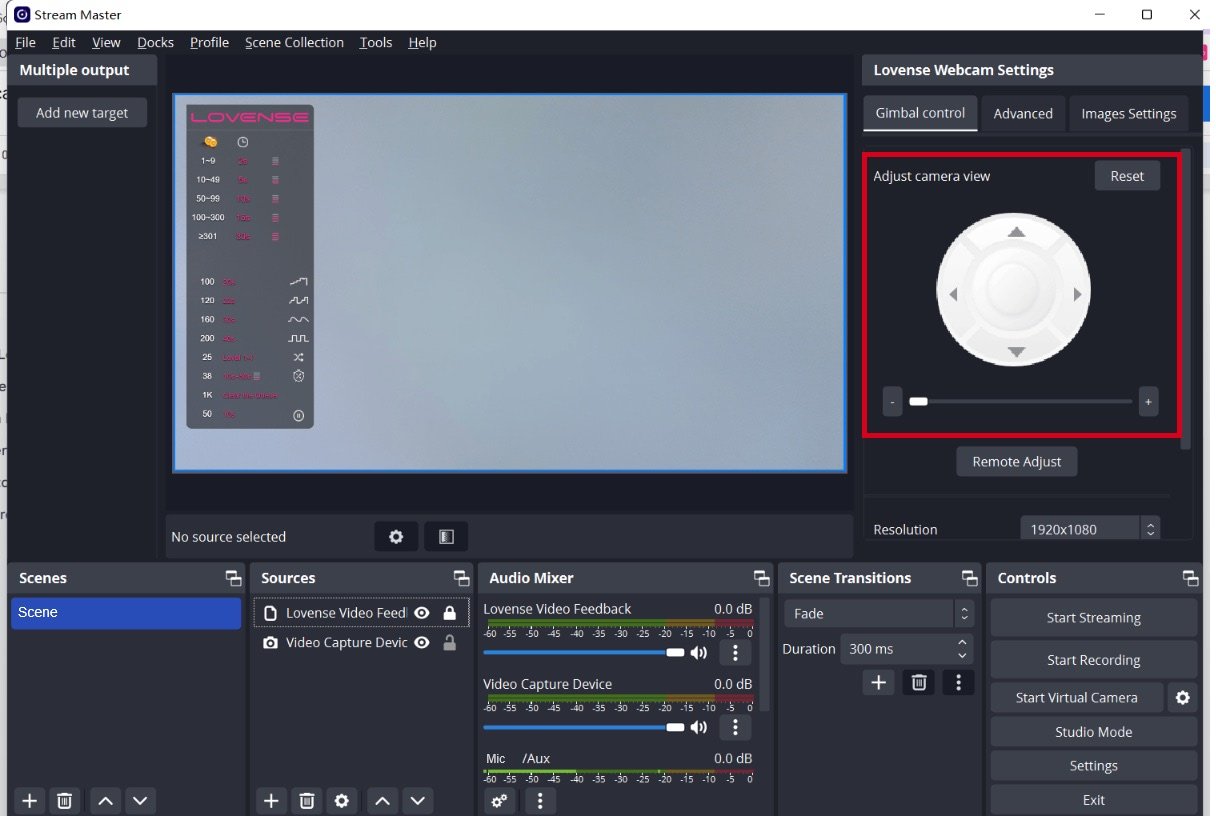
Task: Mute Video Capture Device speaker icon
Action: click(698, 727)
